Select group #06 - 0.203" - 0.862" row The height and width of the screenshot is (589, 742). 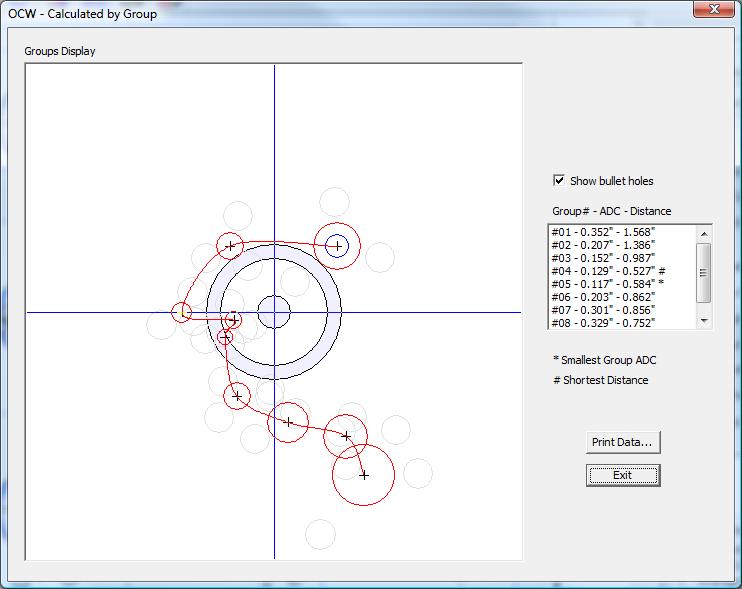pos(622,297)
